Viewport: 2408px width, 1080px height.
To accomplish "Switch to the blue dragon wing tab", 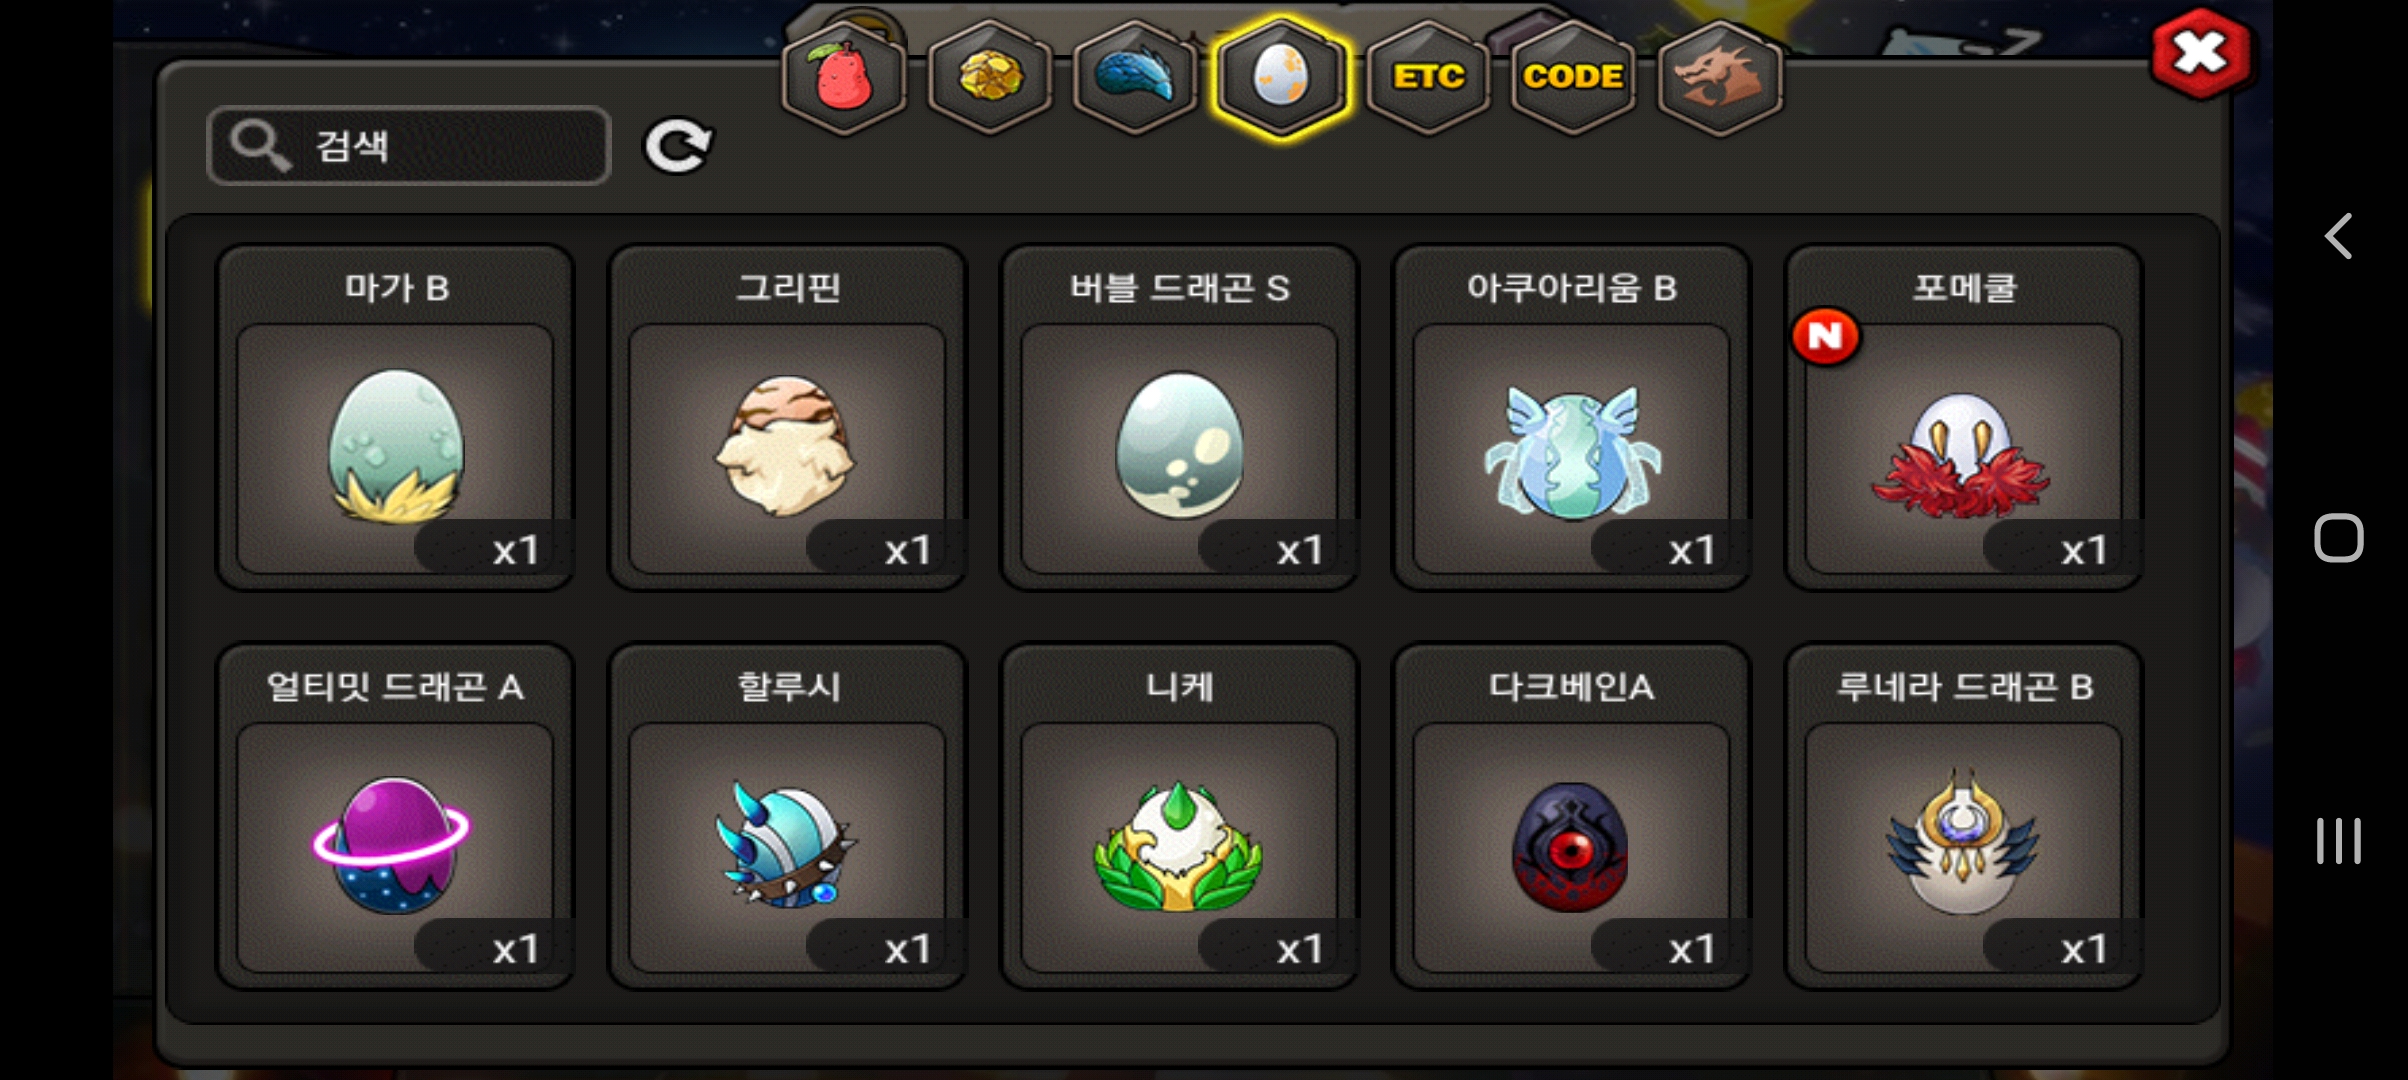I will pyautogui.click(x=1135, y=78).
